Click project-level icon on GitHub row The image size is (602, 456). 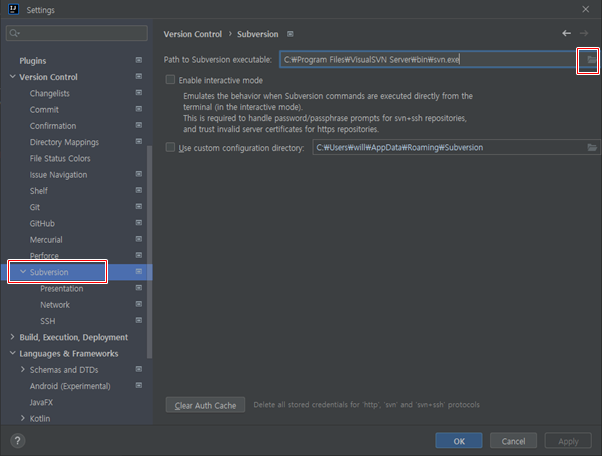(x=139, y=223)
